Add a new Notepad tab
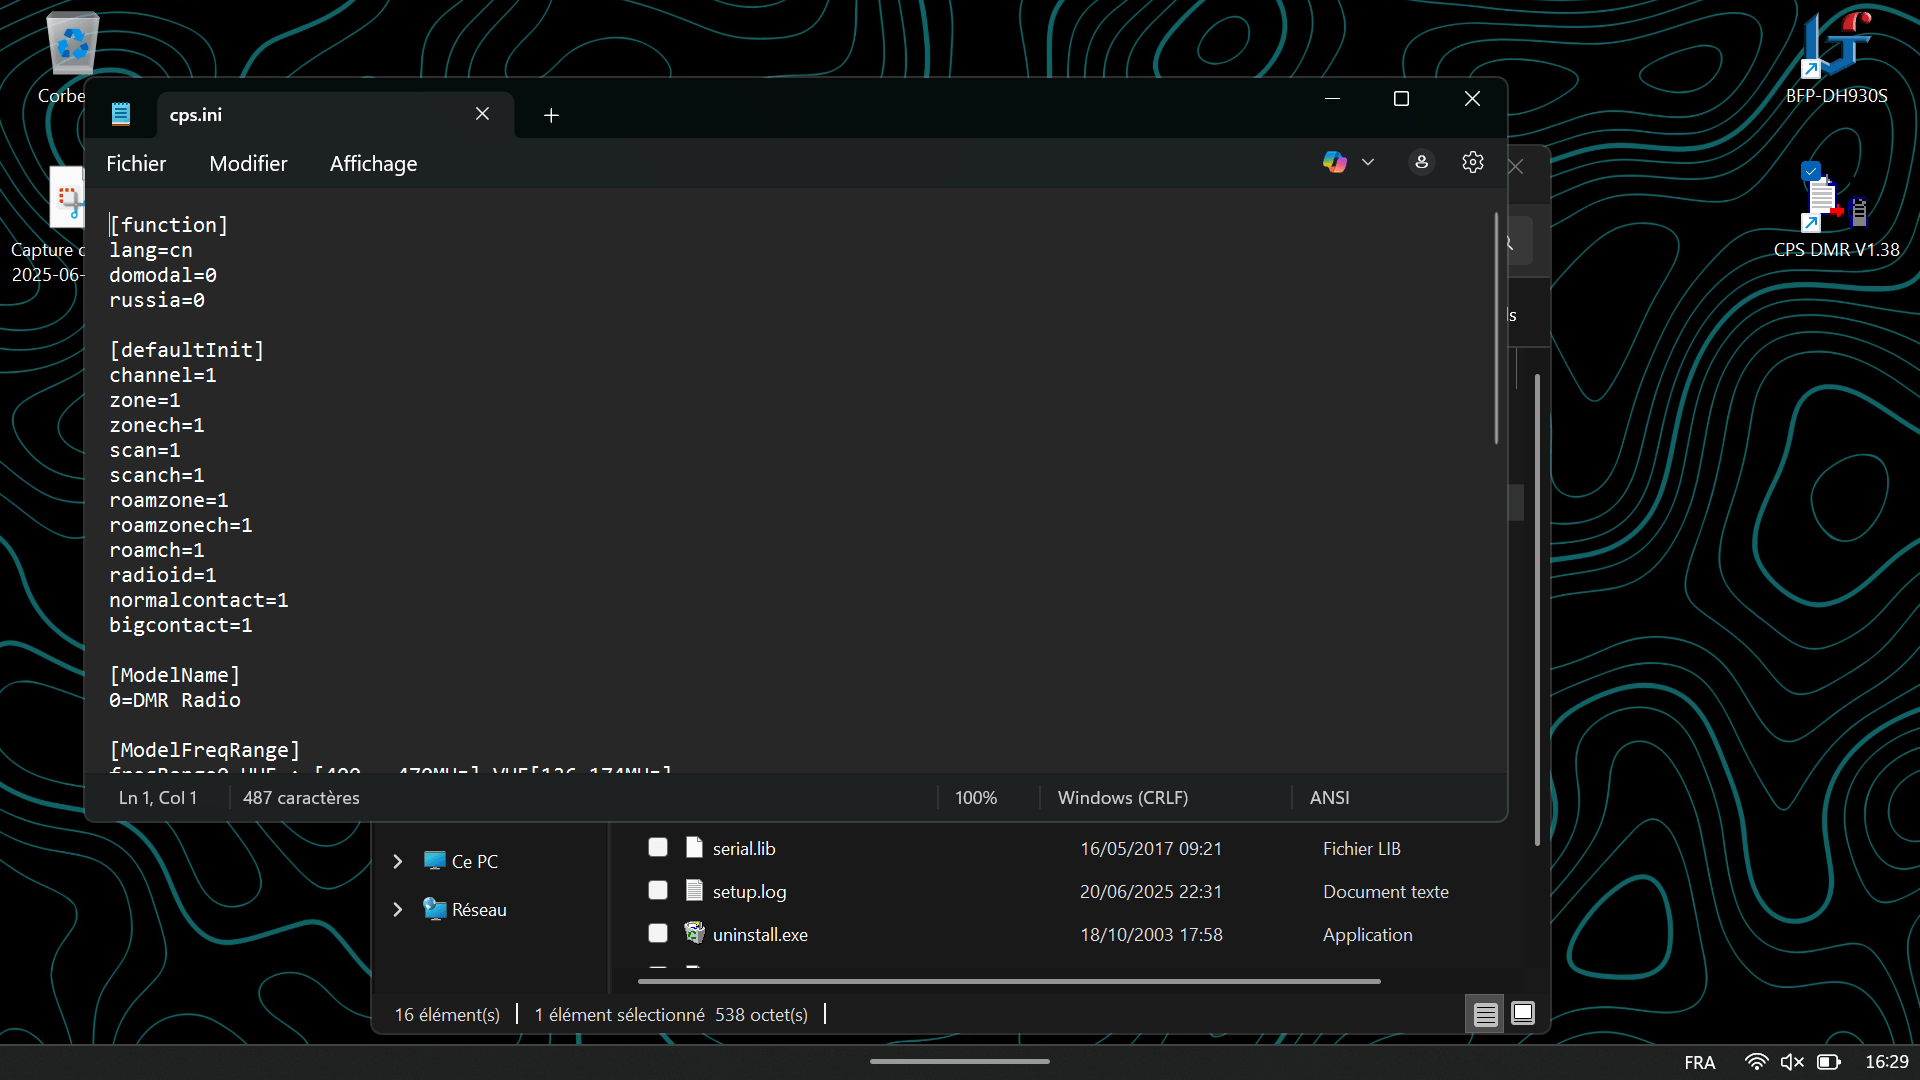The height and width of the screenshot is (1080, 1920). pos(551,115)
